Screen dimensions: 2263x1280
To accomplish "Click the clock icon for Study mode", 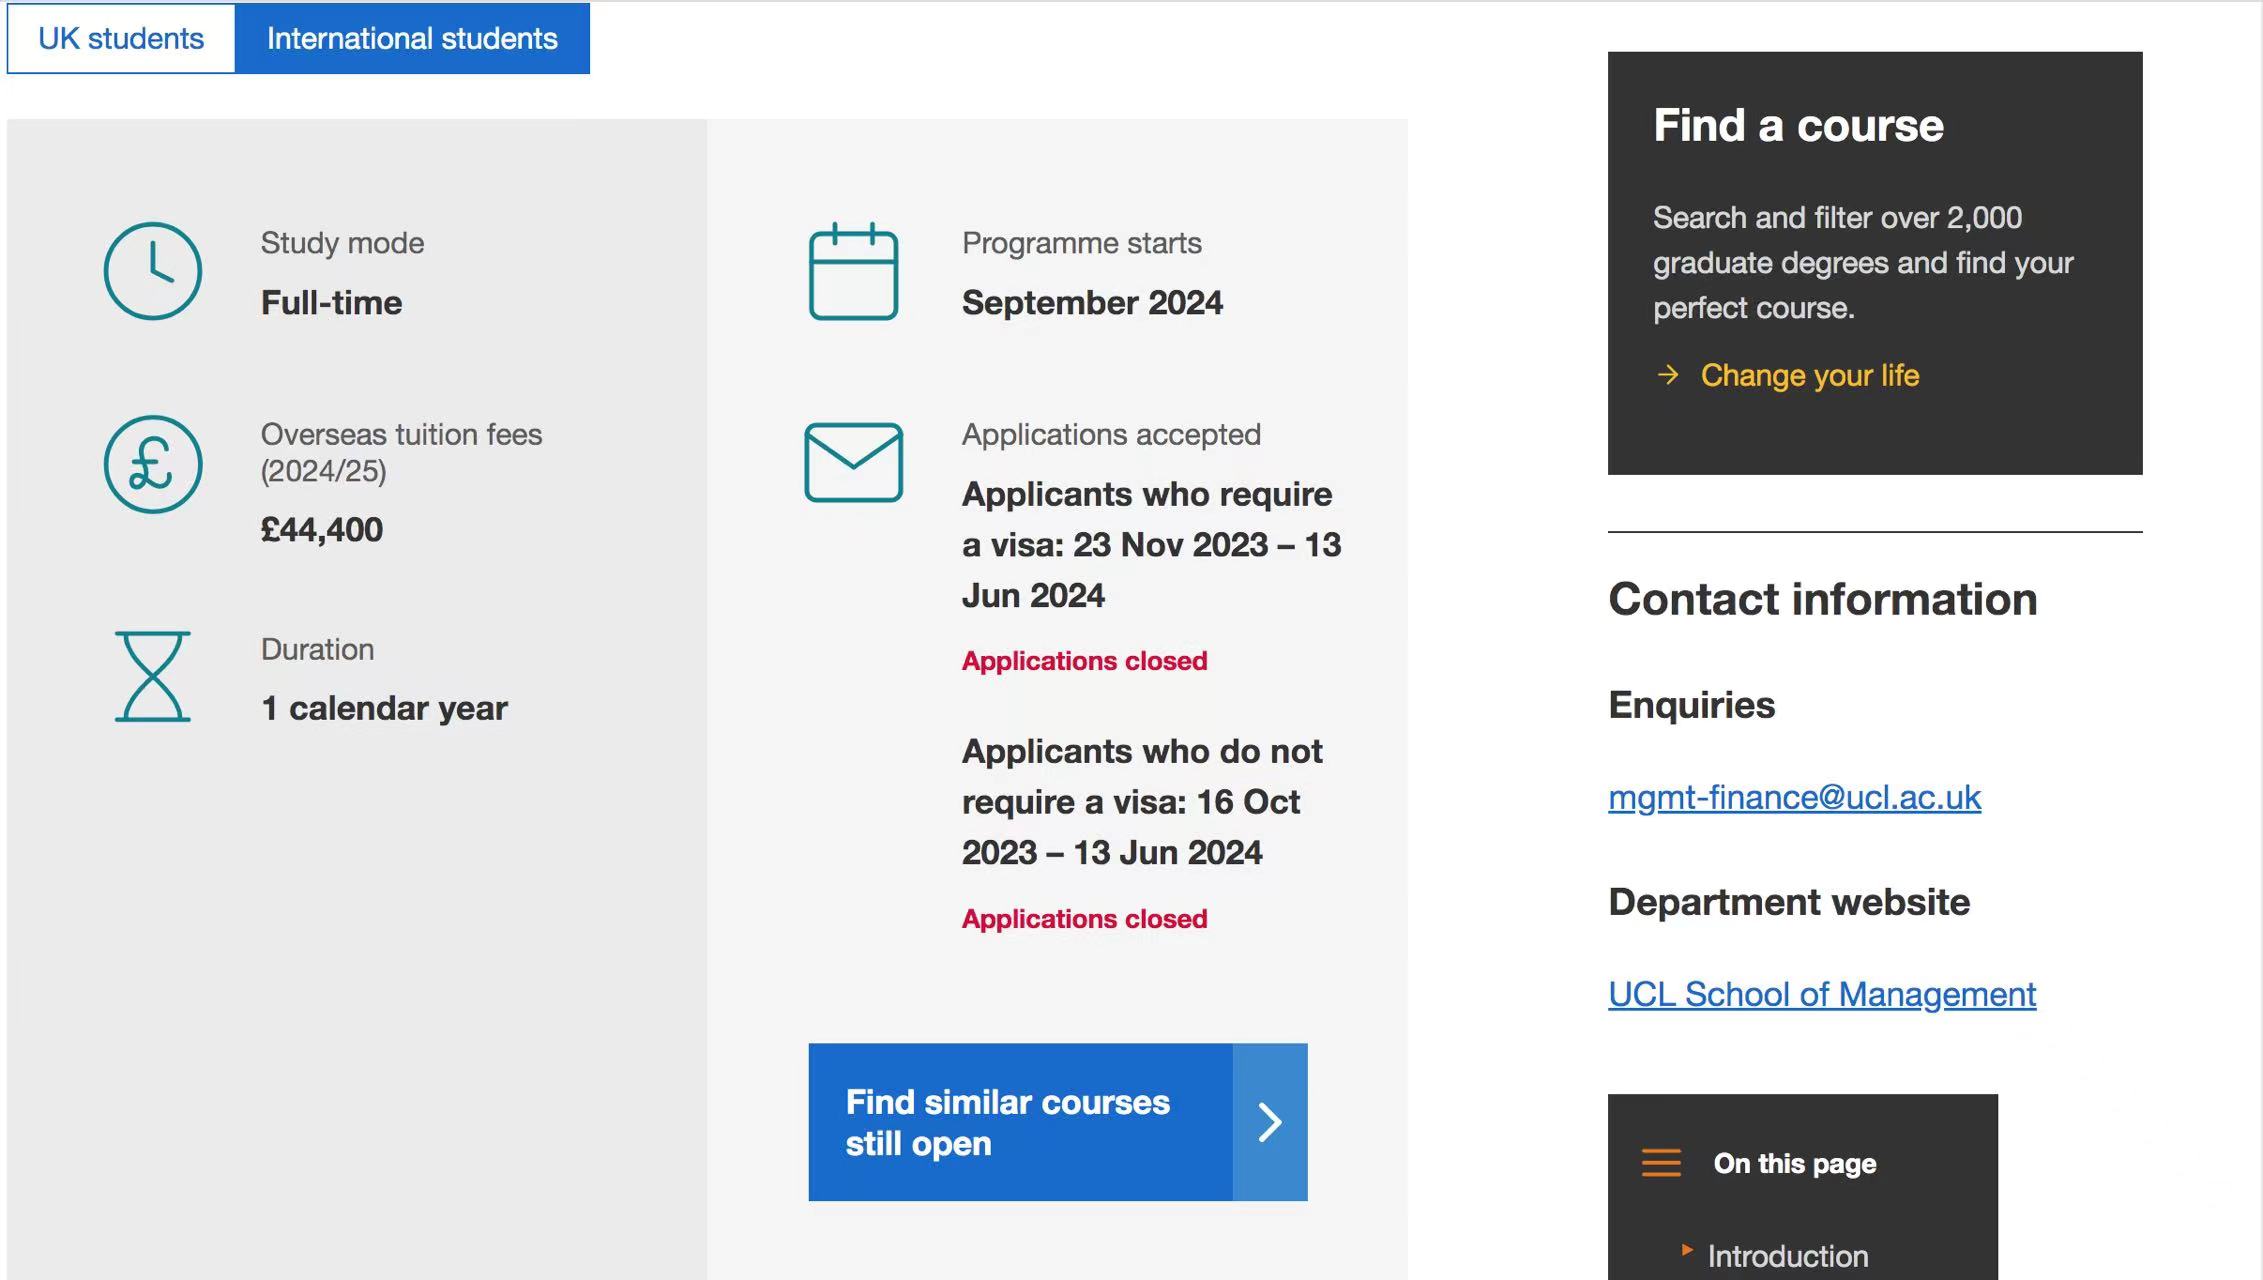I will pyautogui.click(x=153, y=271).
